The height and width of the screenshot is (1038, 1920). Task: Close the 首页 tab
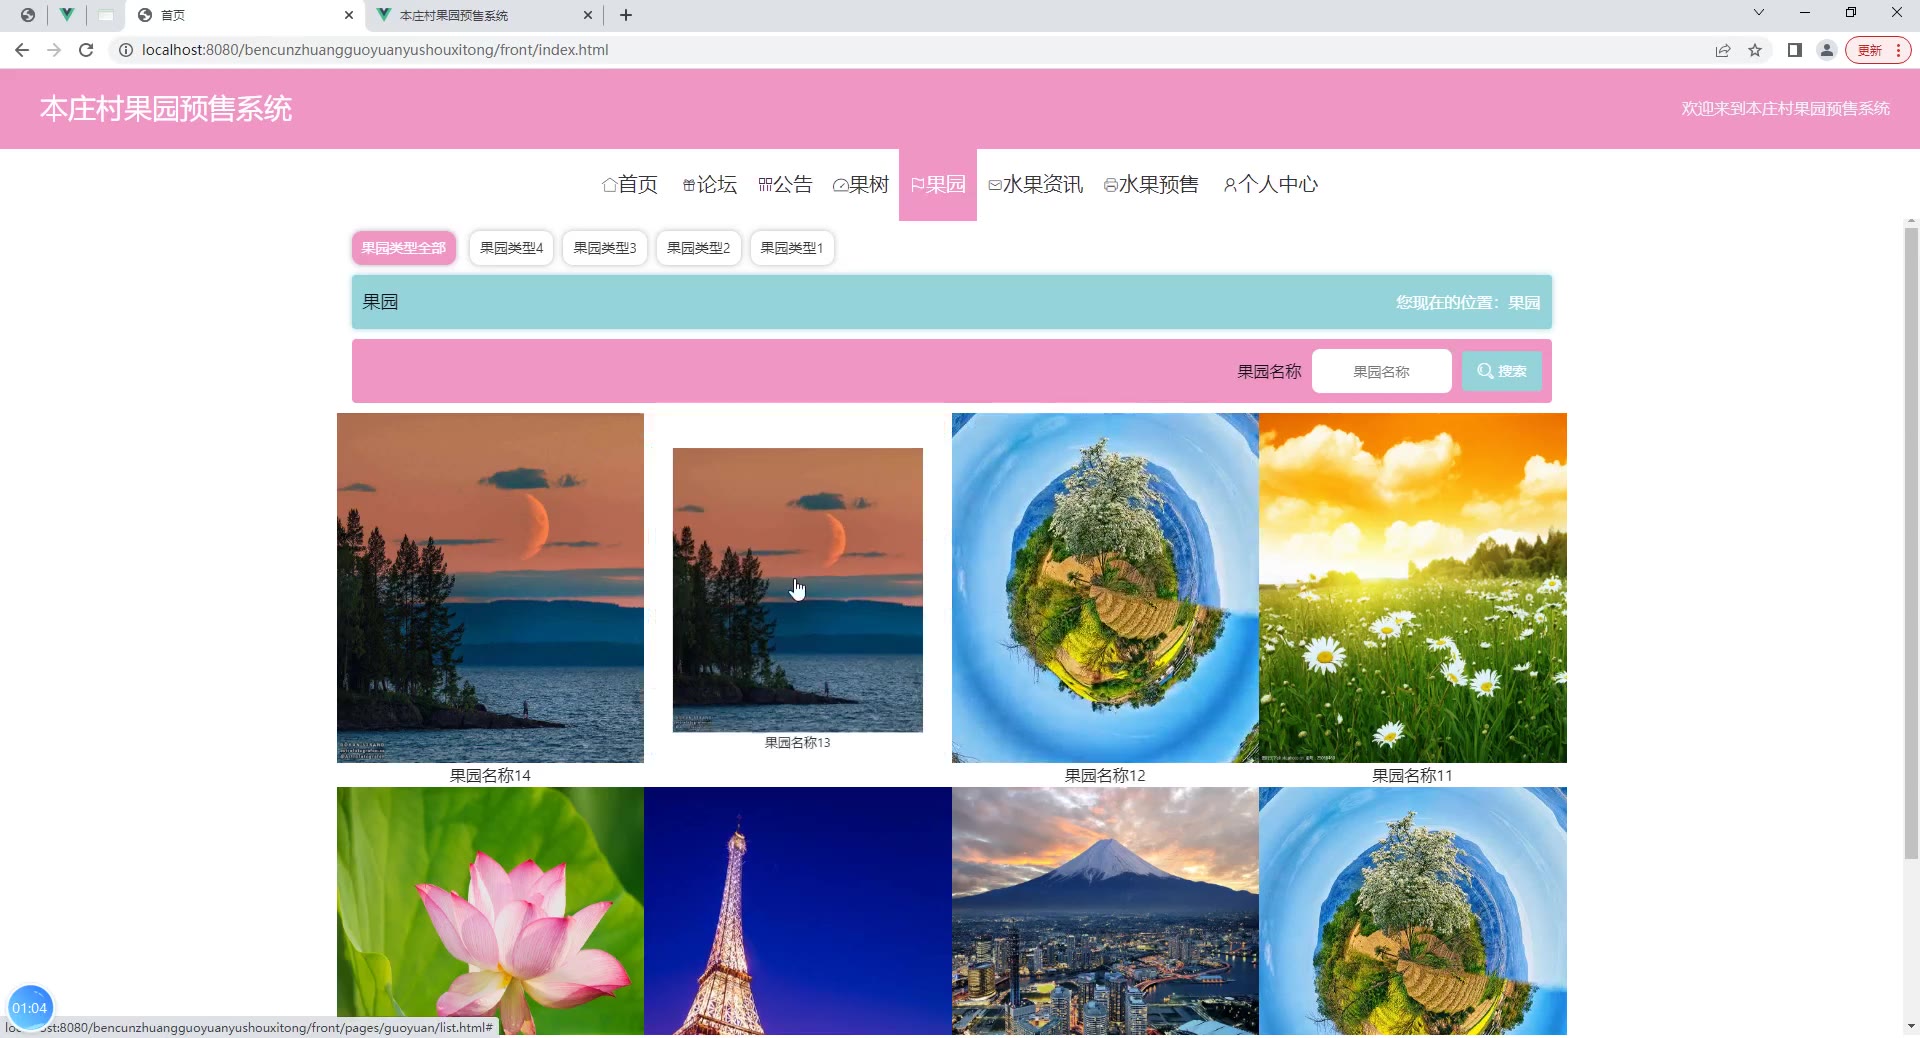[348, 15]
